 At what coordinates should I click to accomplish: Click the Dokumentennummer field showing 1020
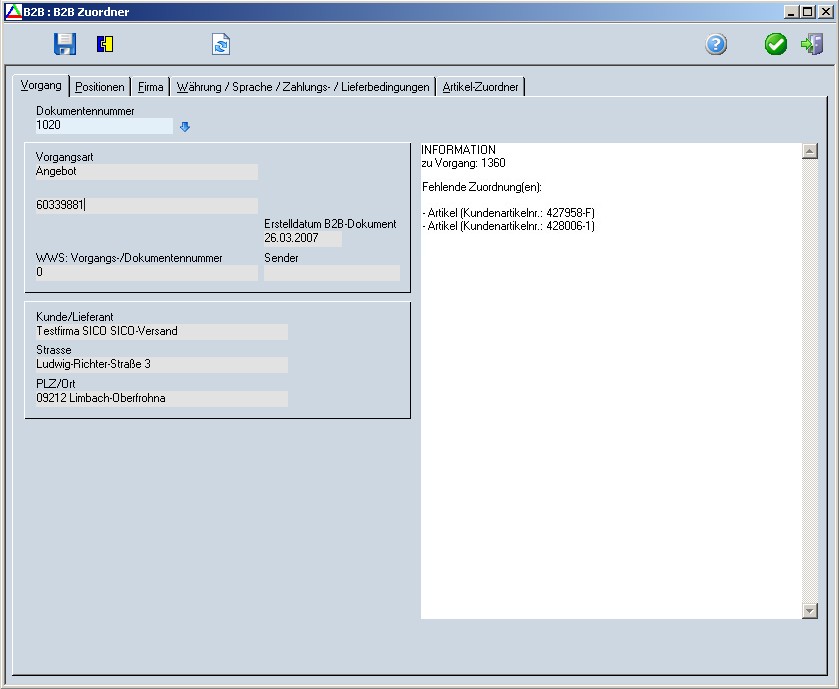coord(104,126)
